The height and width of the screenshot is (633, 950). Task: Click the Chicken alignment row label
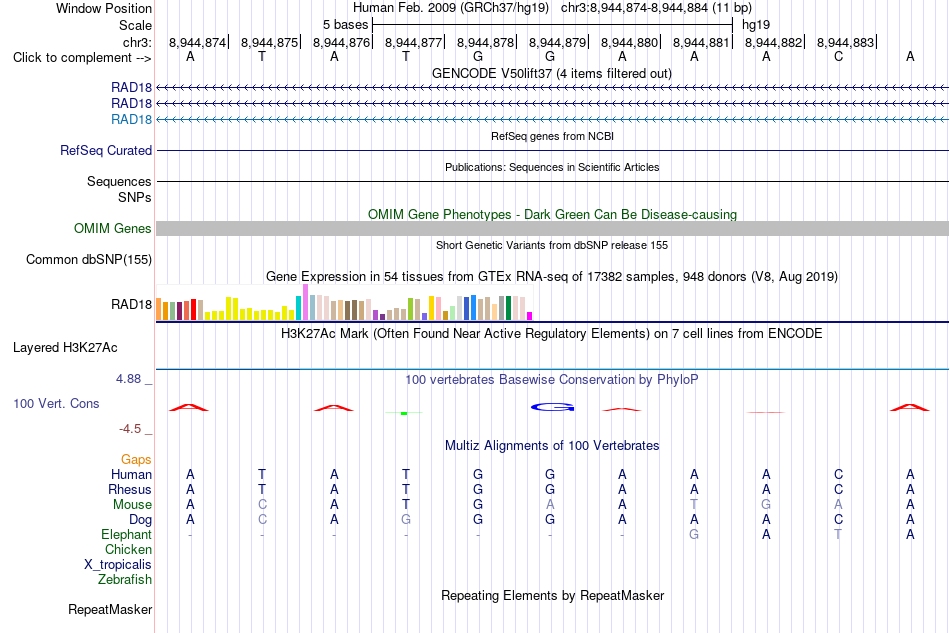pos(128,549)
